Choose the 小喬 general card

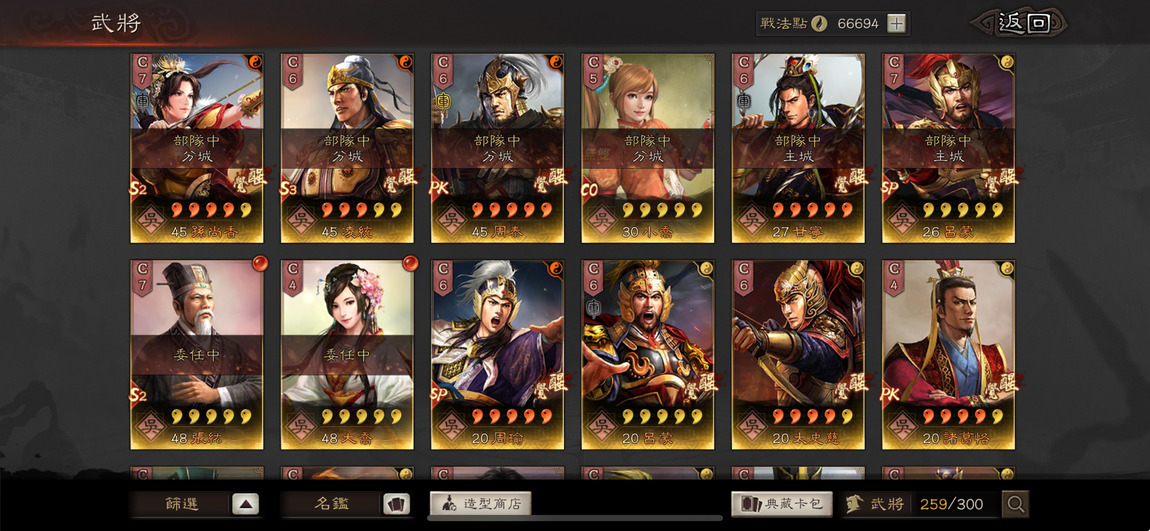click(648, 147)
